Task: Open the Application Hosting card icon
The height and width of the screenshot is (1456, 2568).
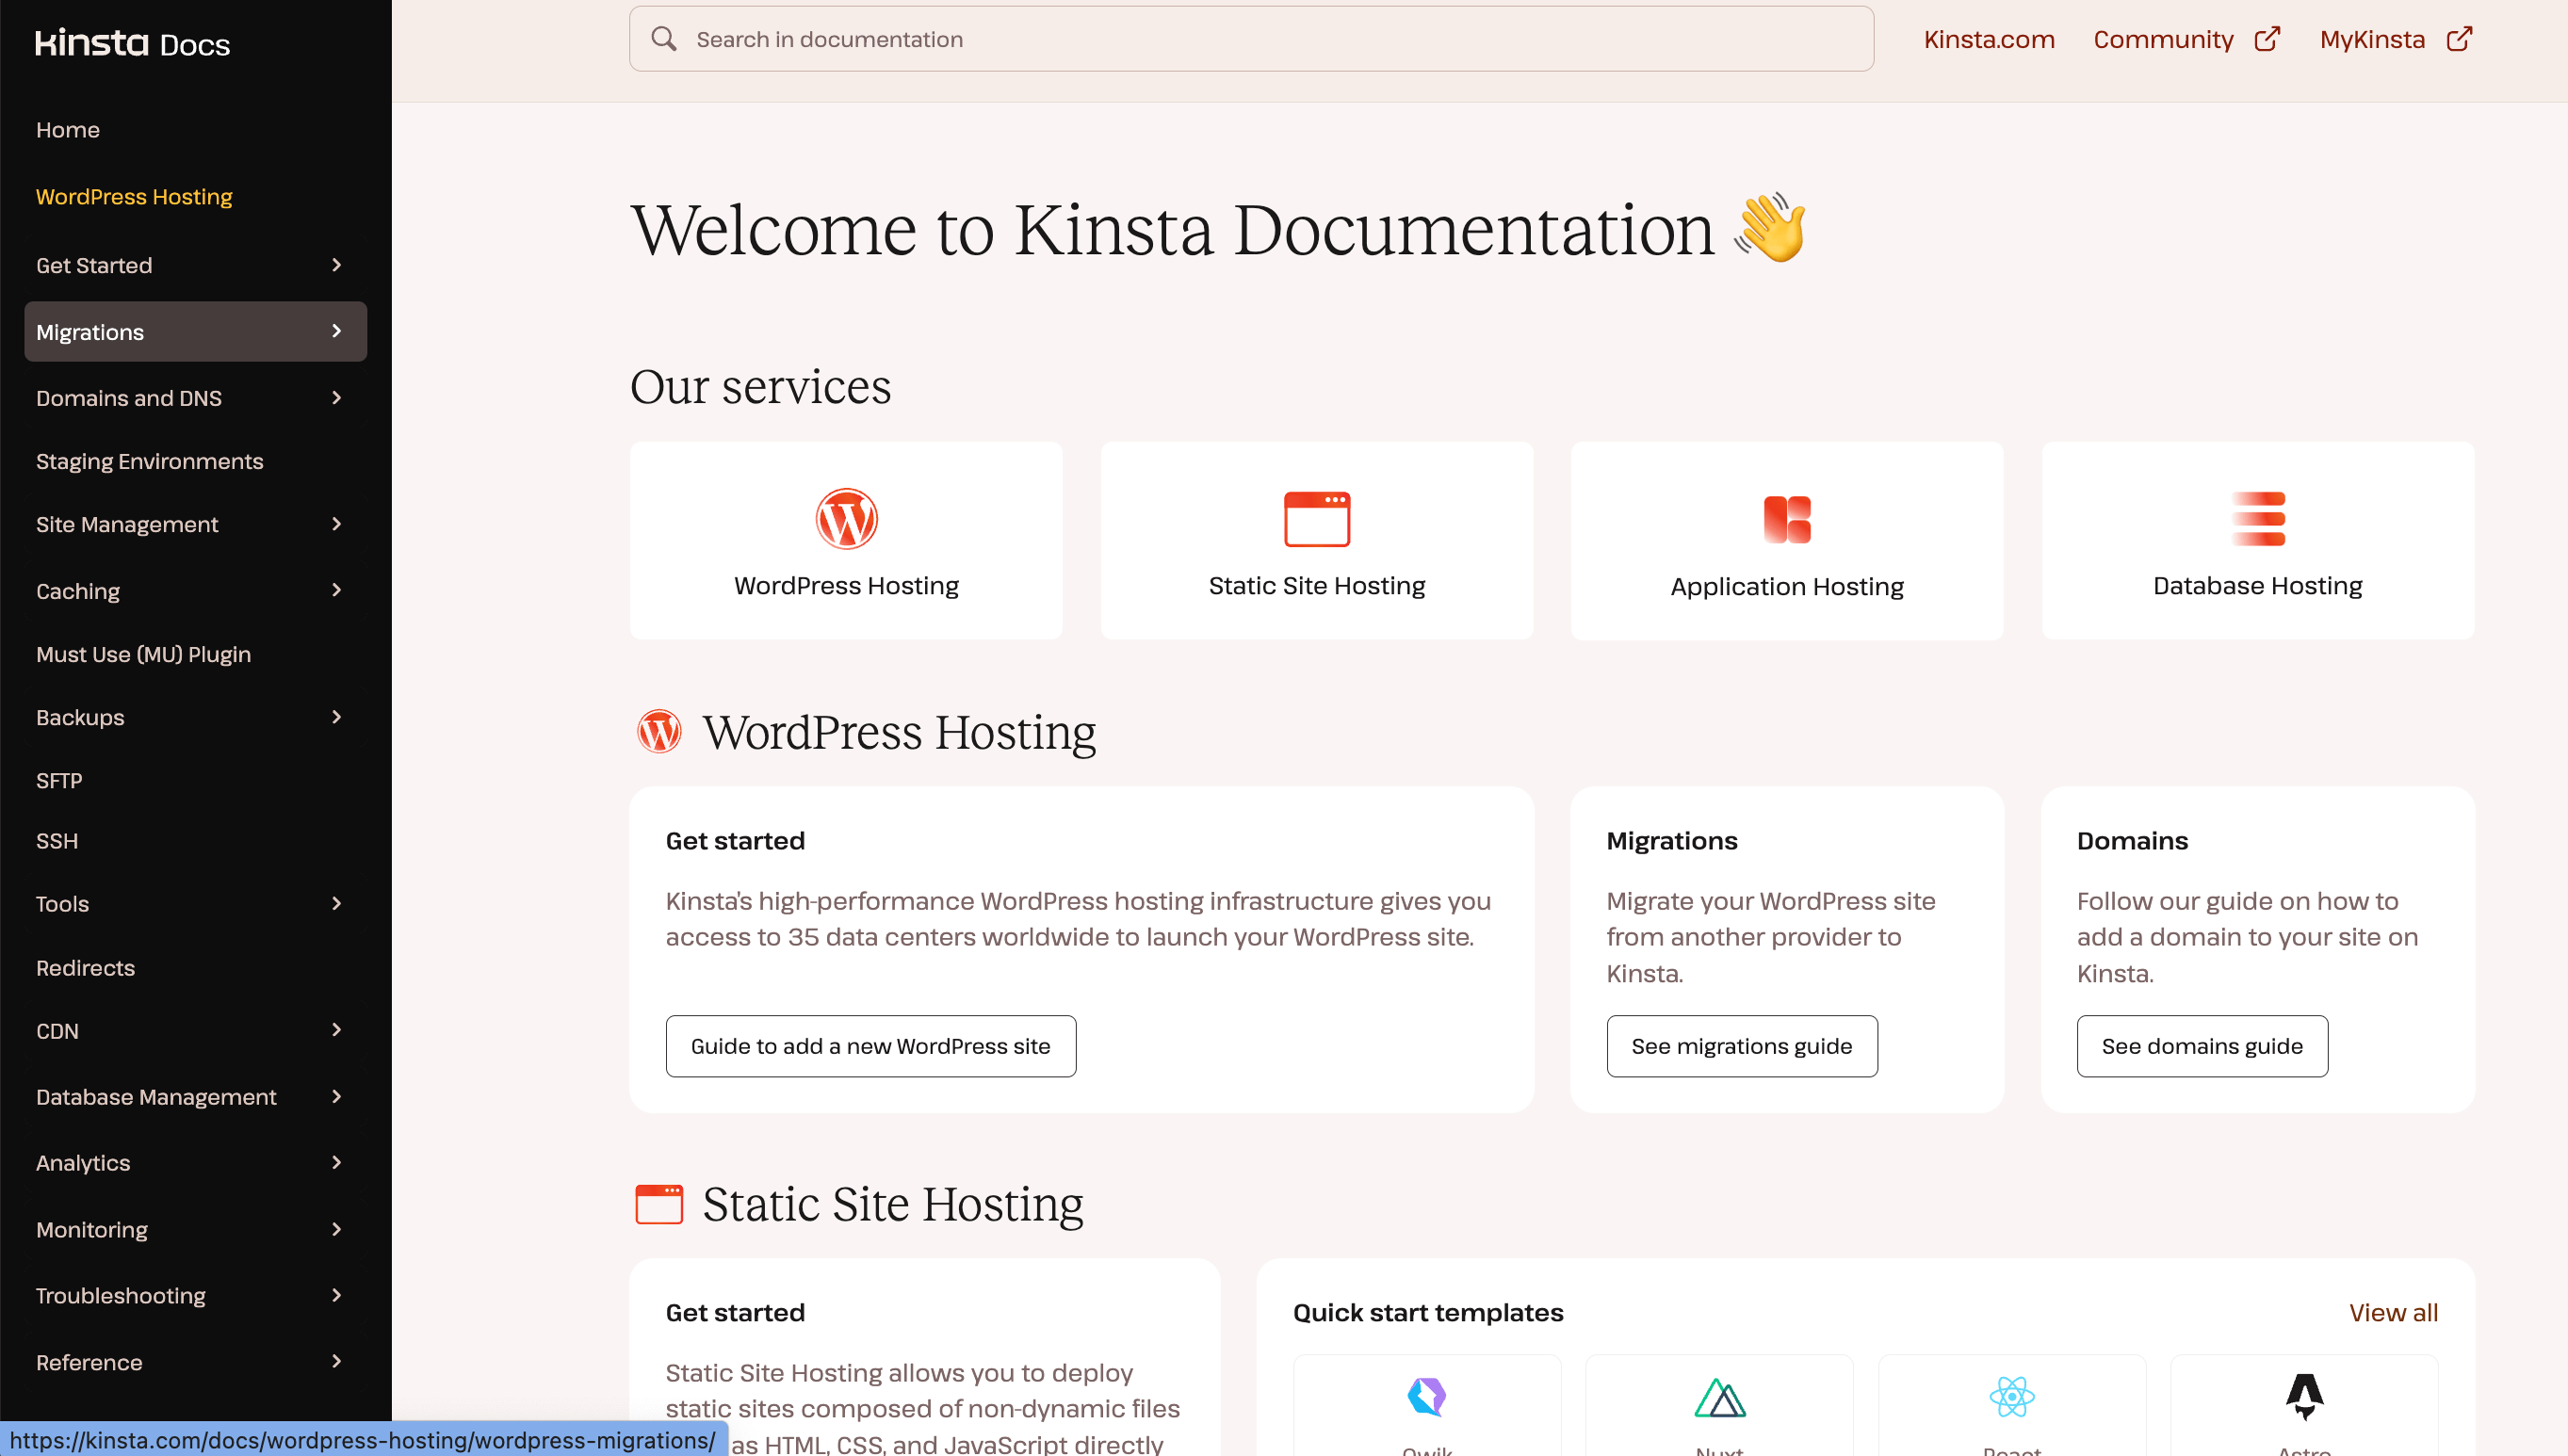Action: point(1787,519)
